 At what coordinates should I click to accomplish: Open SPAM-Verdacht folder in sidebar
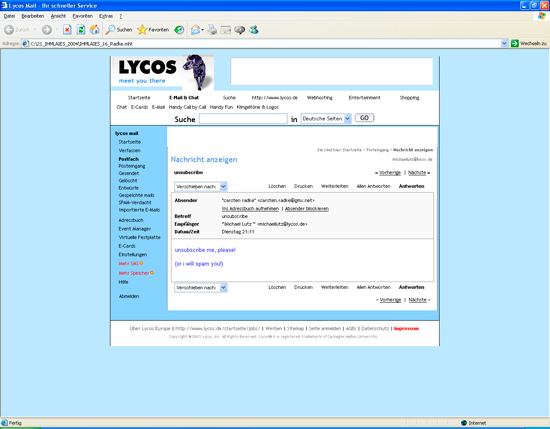[135, 202]
